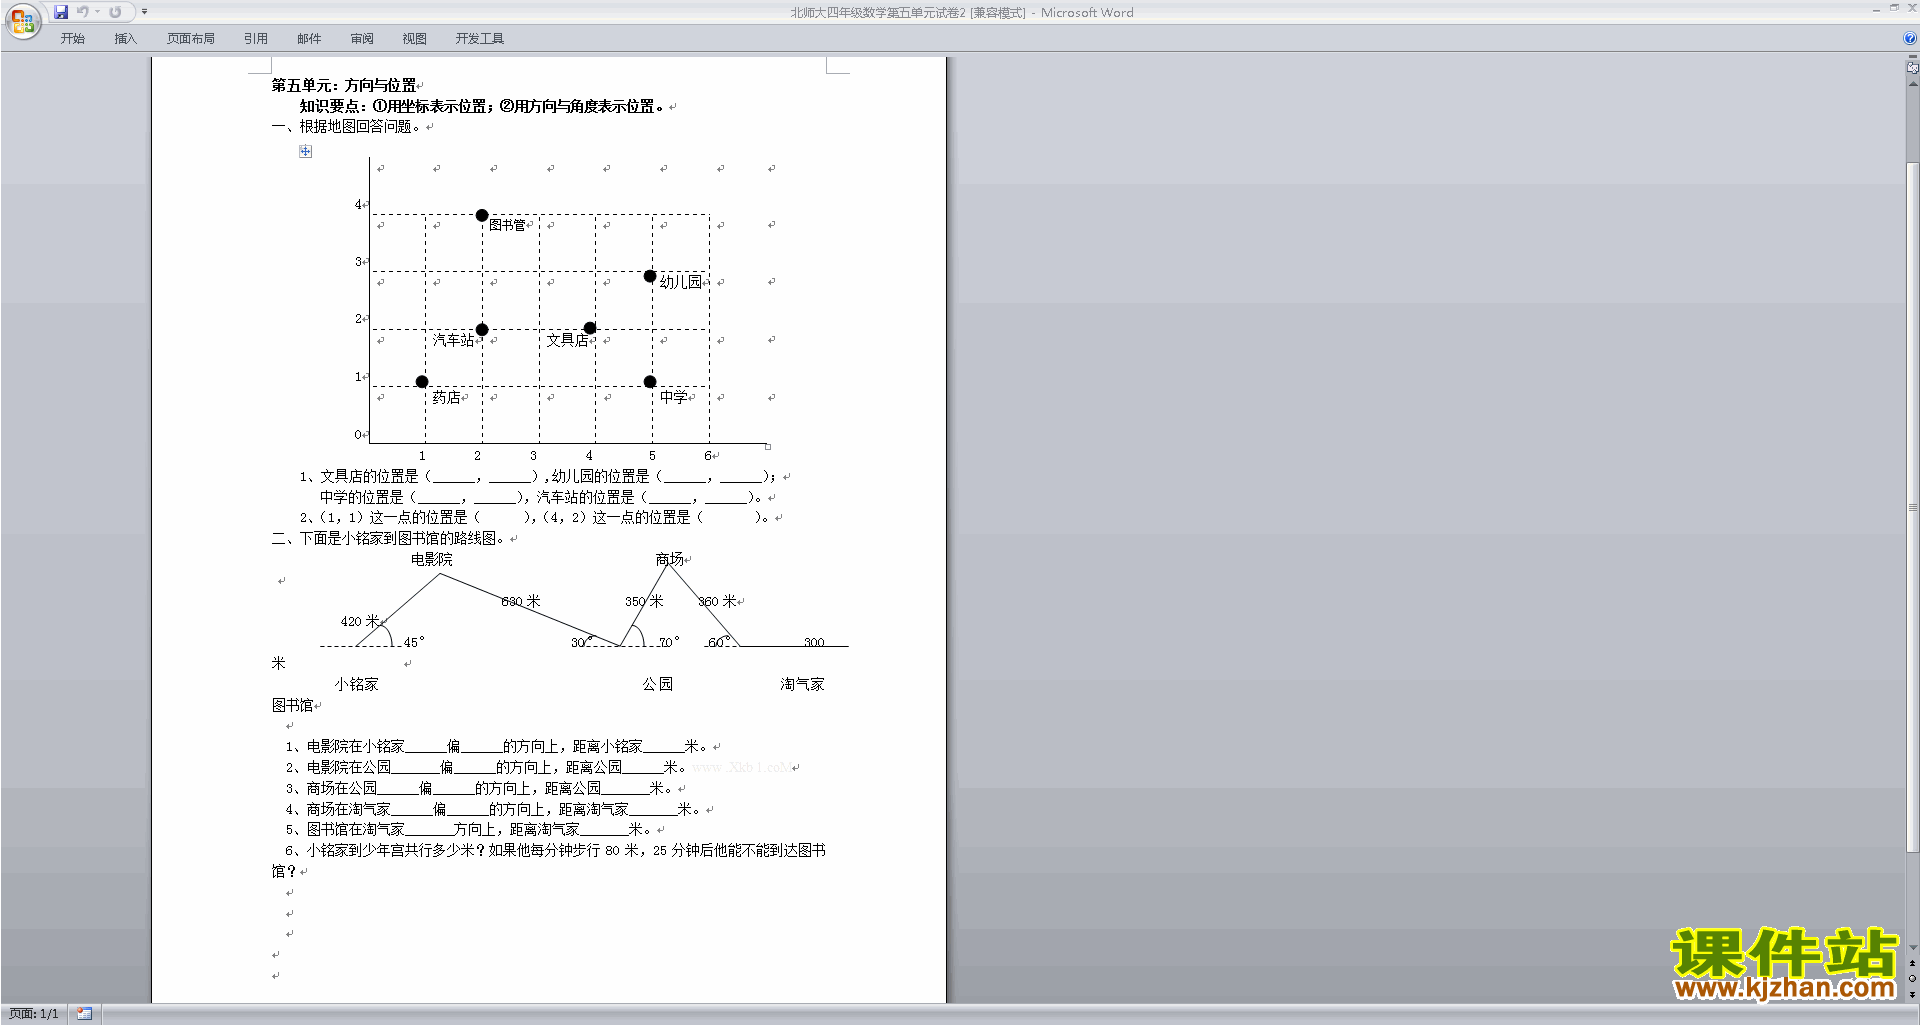Viewport: 1920px width, 1025px height.
Task: Click the 药店 label in the grid
Action: 447,397
